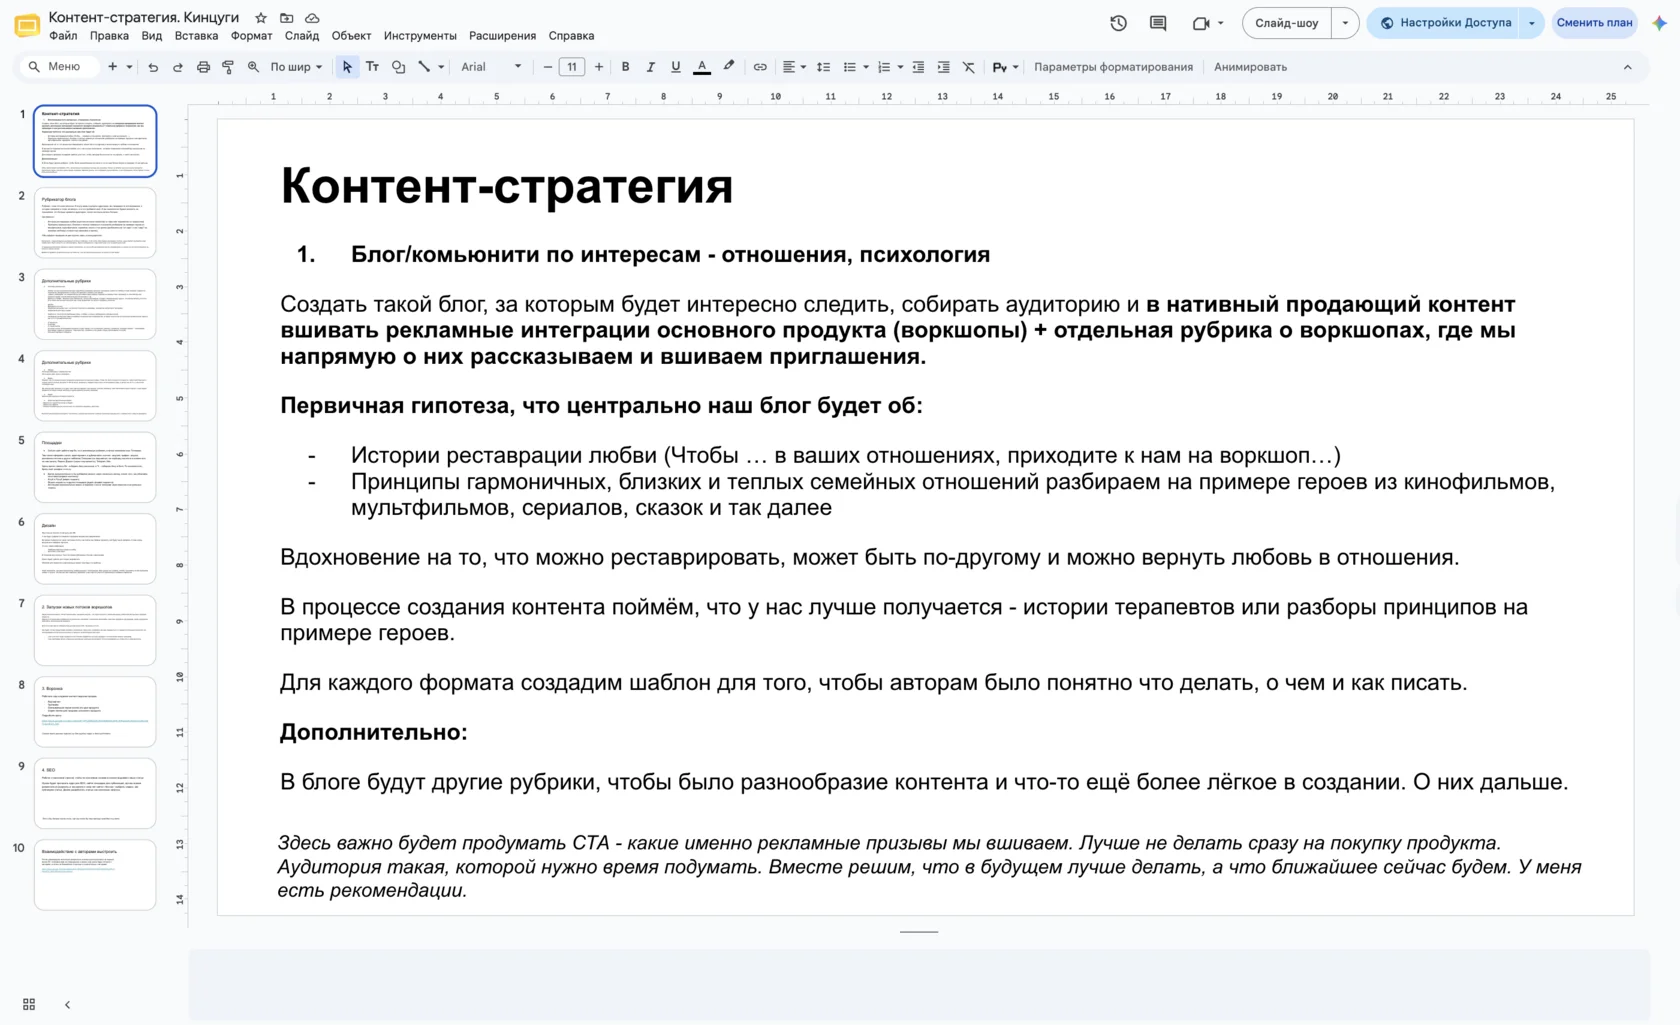Viewport: 1680px width, 1025px height.
Task: Start the Слайд-шоу presentation
Action: 1287,23
